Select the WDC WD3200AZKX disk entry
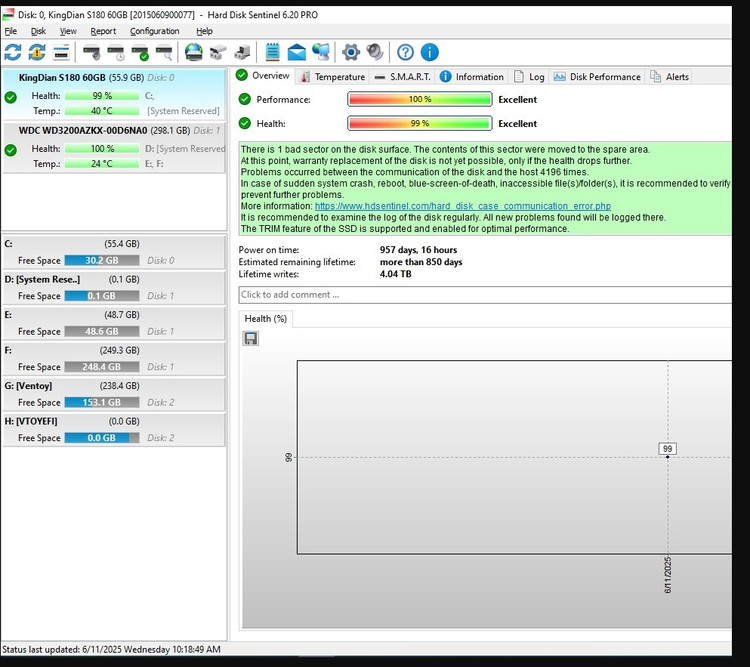 (114, 147)
